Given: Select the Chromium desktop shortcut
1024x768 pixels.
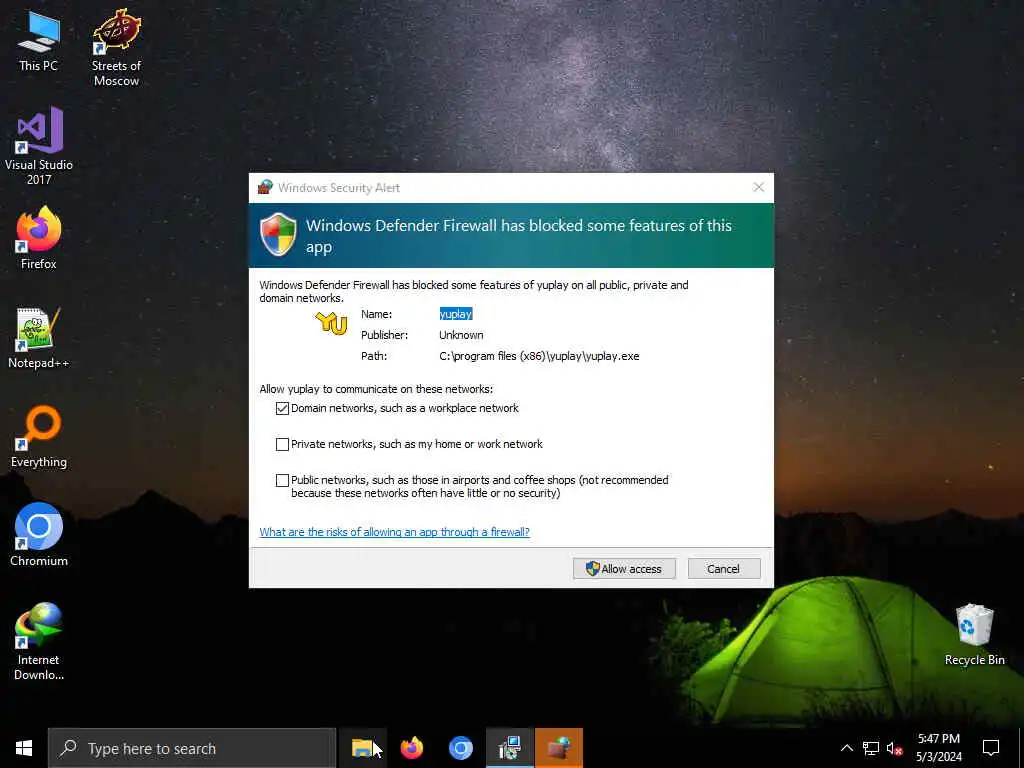Looking at the screenshot, I should tap(39, 535).
